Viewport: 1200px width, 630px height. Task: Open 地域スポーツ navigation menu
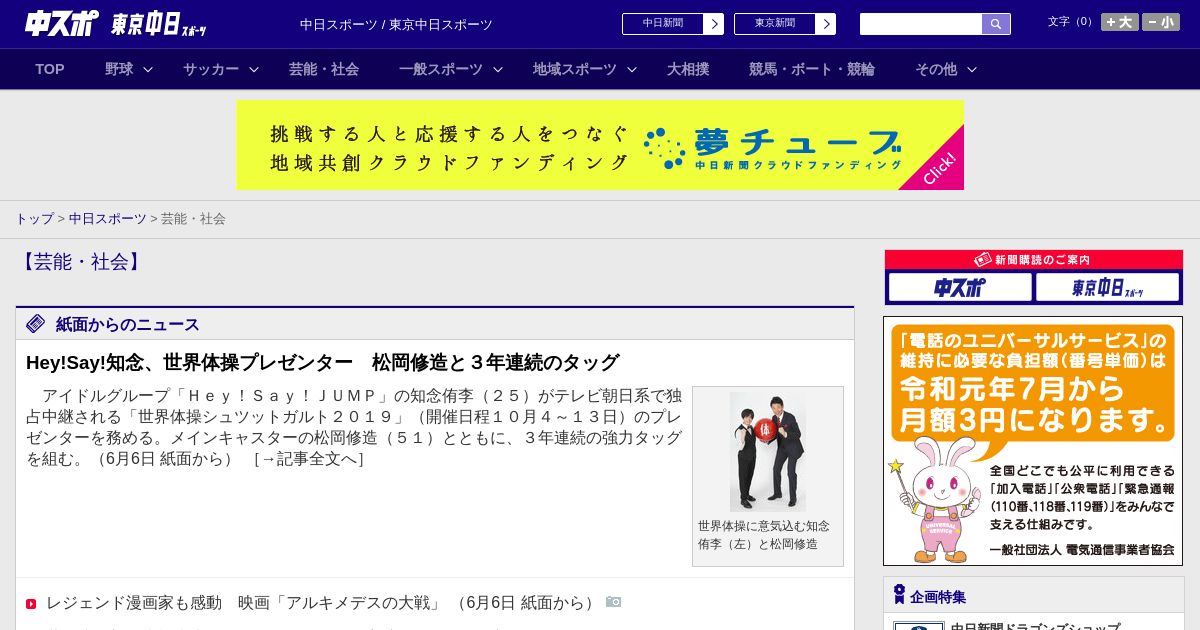click(575, 69)
